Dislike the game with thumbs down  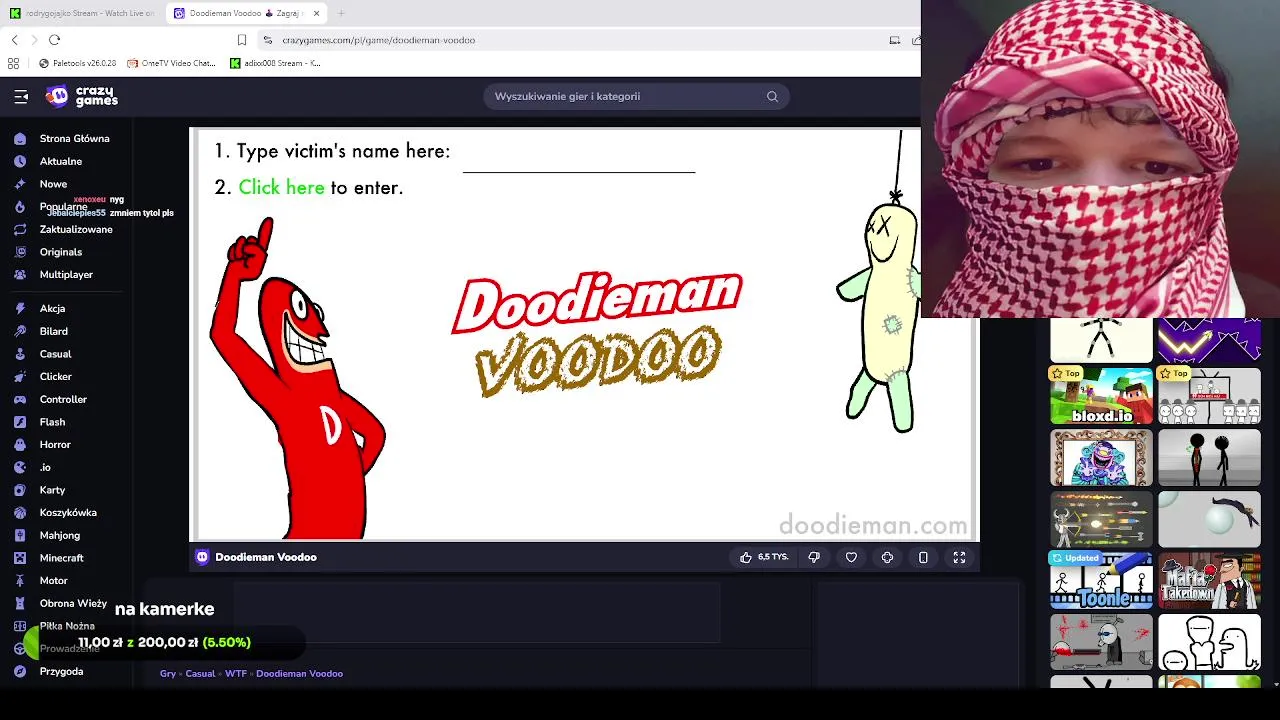(x=814, y=557)
